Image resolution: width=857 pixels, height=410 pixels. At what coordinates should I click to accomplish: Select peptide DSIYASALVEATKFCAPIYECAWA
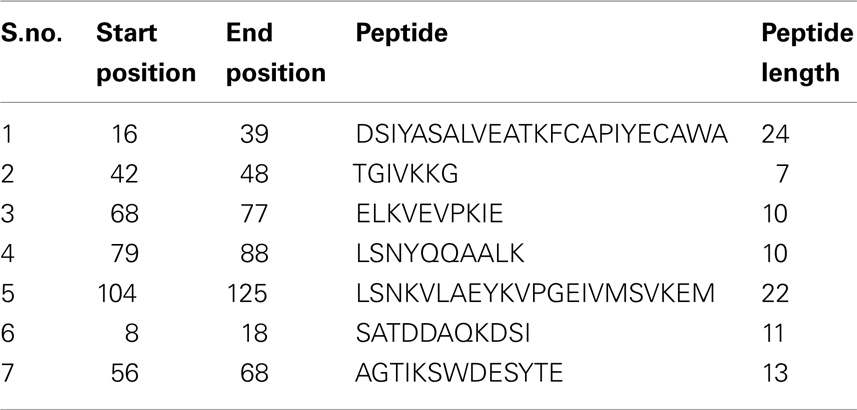541,134
